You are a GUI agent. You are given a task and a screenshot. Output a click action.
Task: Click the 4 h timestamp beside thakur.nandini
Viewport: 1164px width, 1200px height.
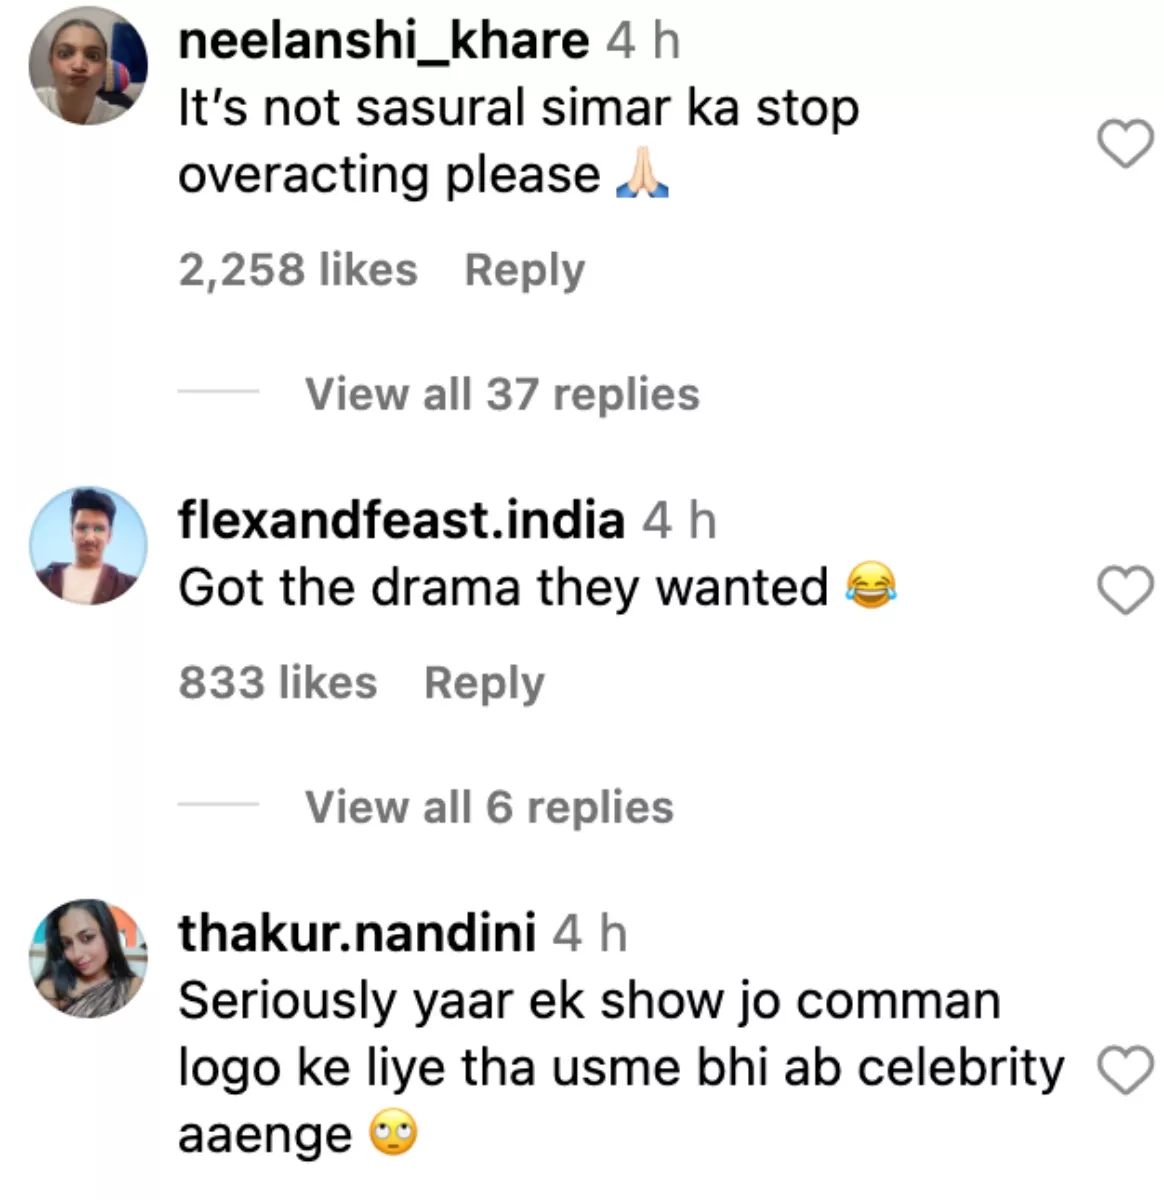point(590,934)
